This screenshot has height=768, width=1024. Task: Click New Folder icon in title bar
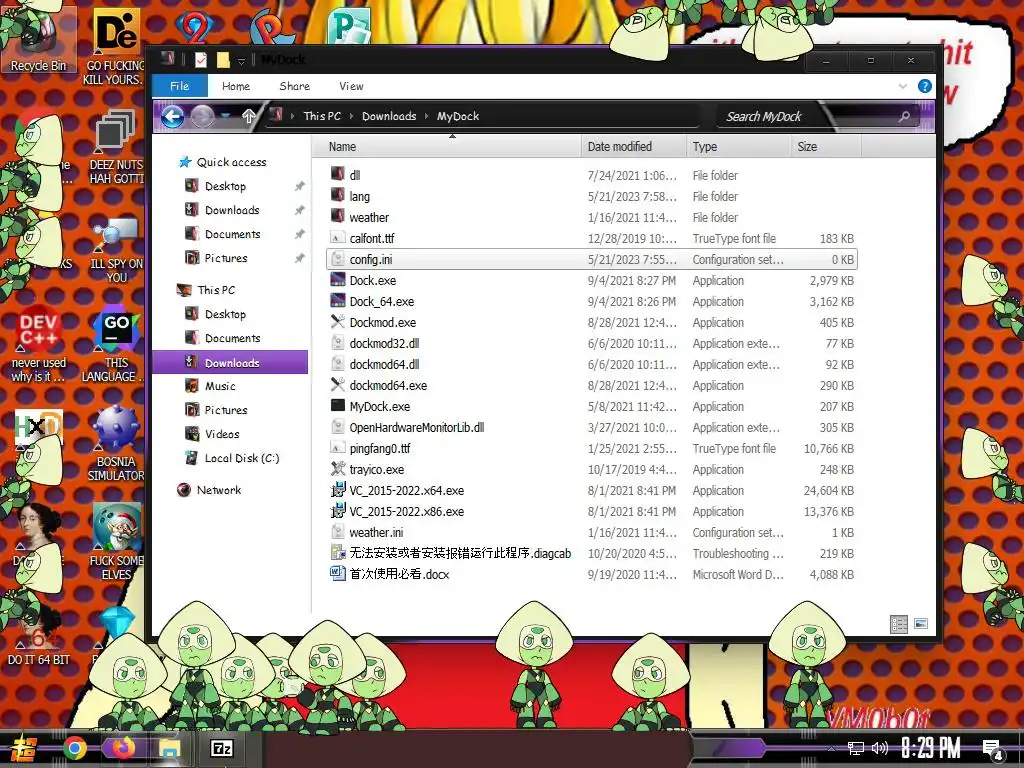223,60
